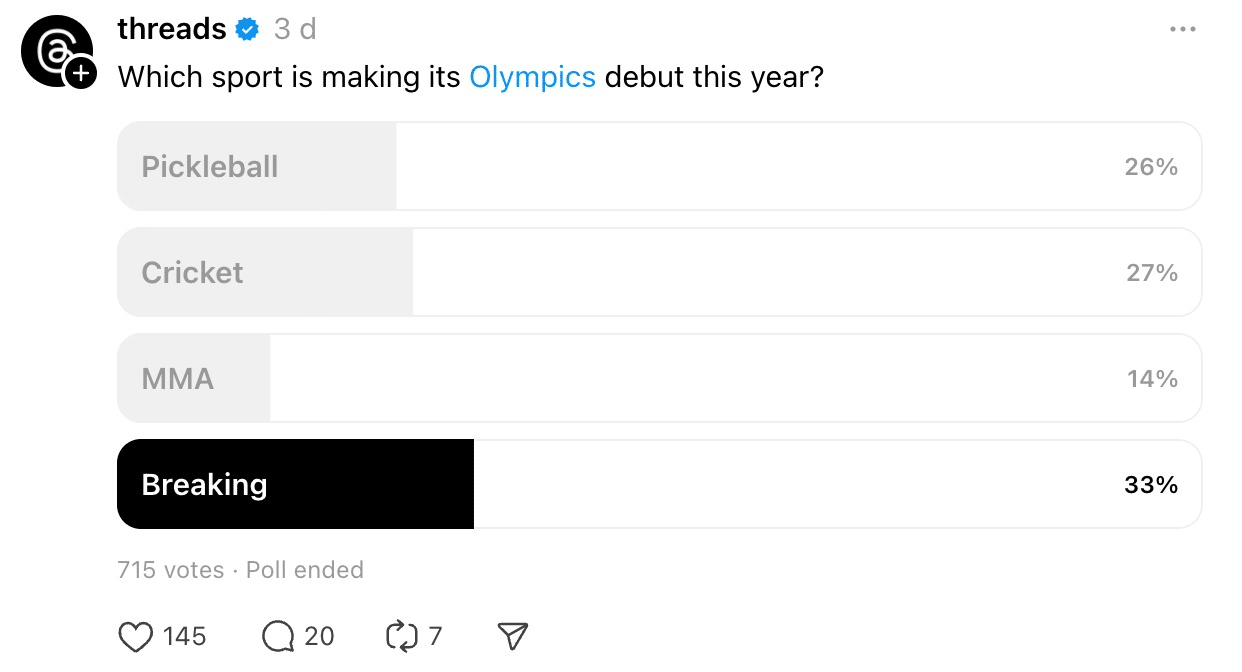1242x672 pixels.
Task: Repost using the repost arrows icon
Action: pos(400,636)
